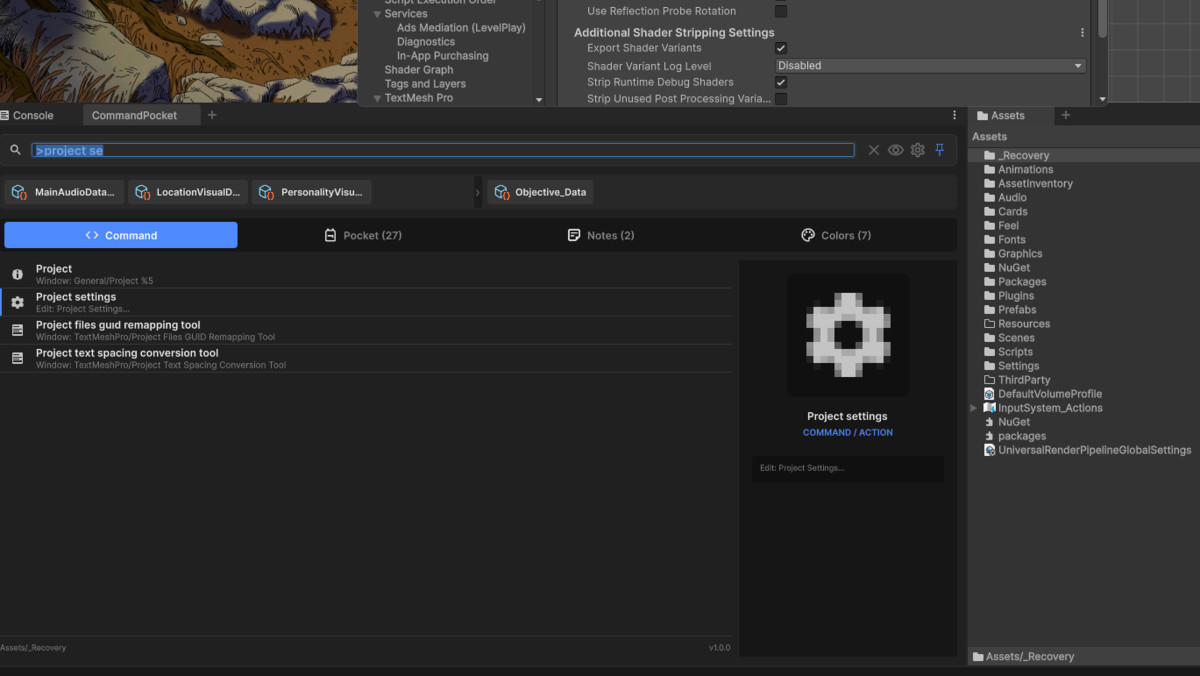This screenshot has height=676, width=1200.
Task: Open the MainAudioData pocket asset
Action: [64, 192]
